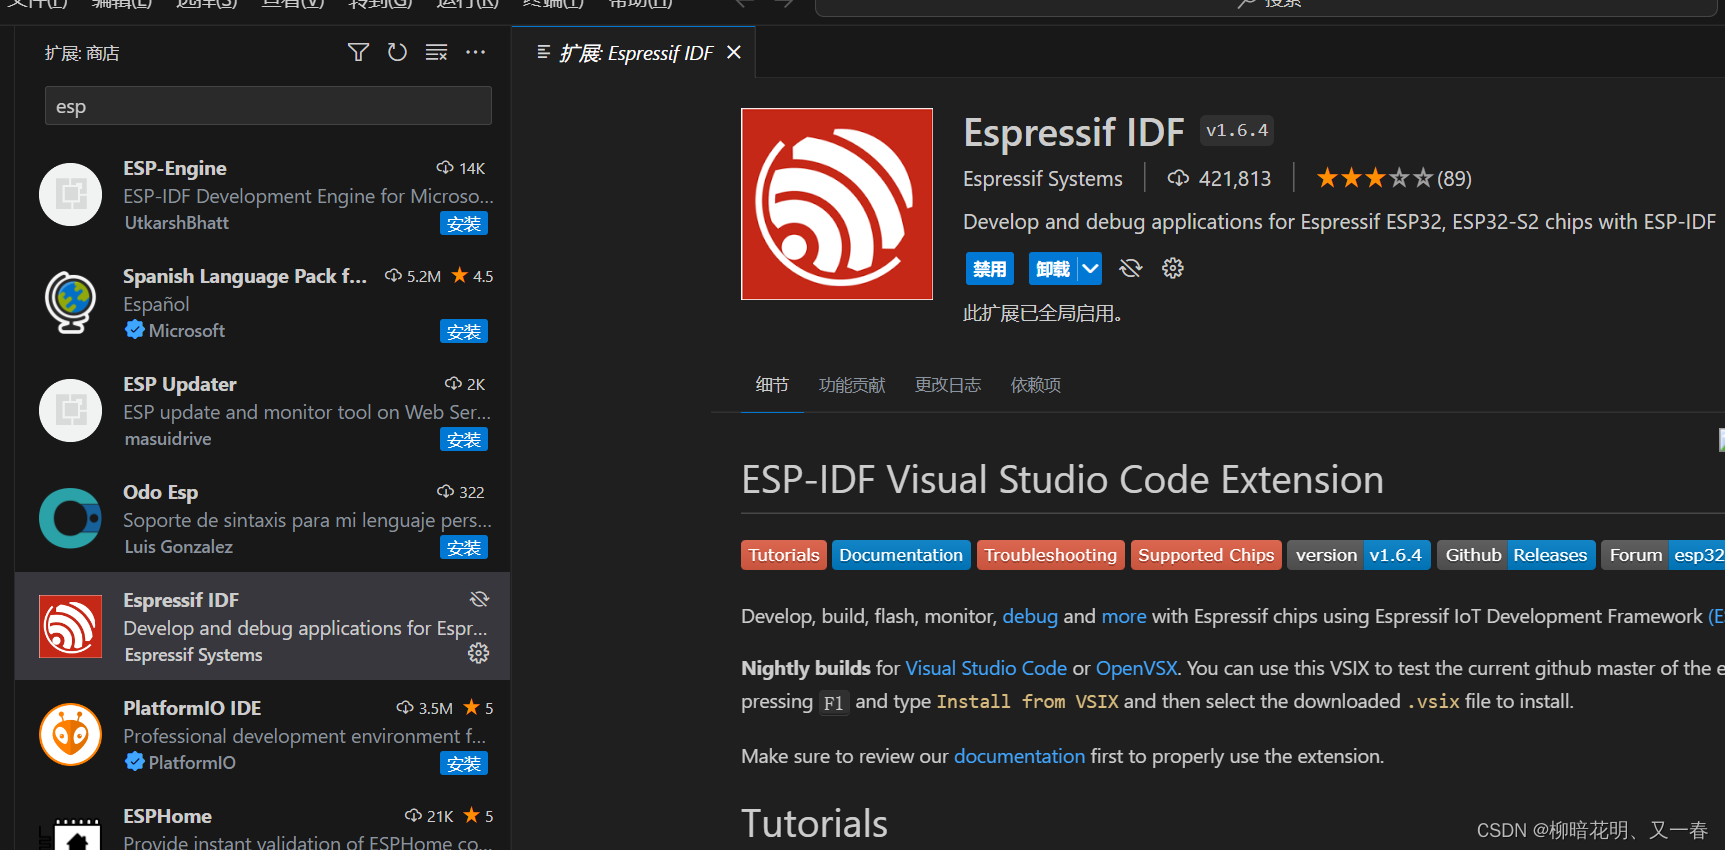Expand the uninstall dropdown arrow
The width and height of the screenshot is (1725, 850).
click(1090, 268)
